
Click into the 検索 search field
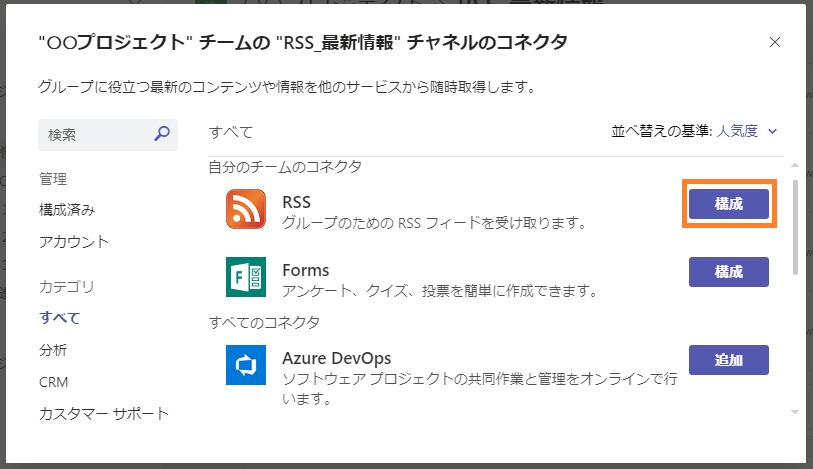[x=108, y=135]
